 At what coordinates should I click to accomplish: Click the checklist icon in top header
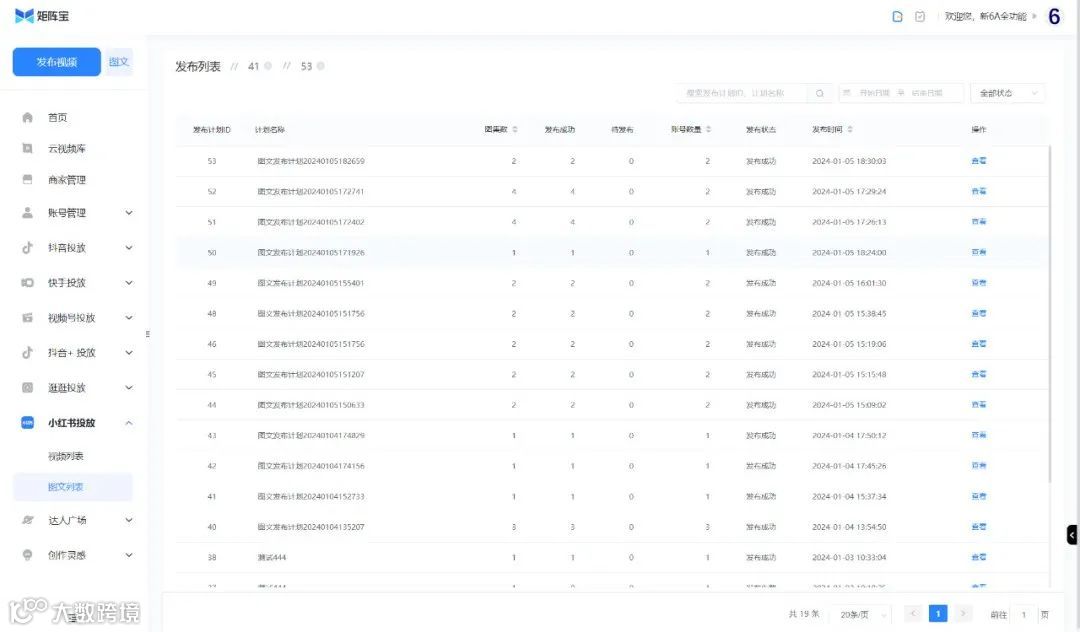tap(920, 17)
